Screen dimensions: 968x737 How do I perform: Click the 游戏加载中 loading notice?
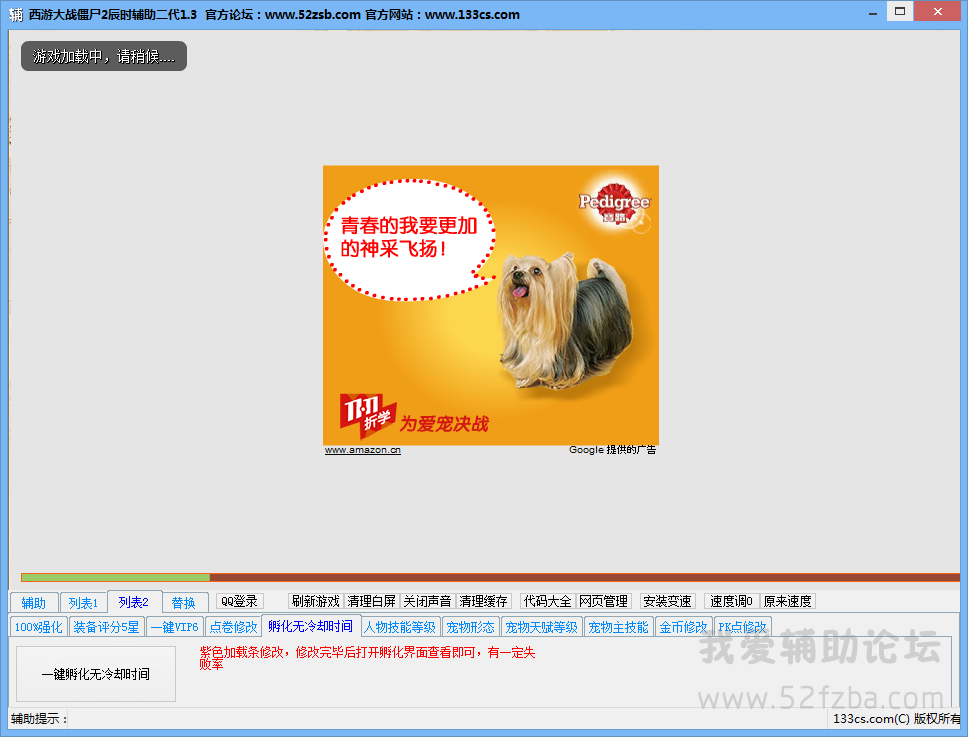pyautogui.click(x=104, y=56)
